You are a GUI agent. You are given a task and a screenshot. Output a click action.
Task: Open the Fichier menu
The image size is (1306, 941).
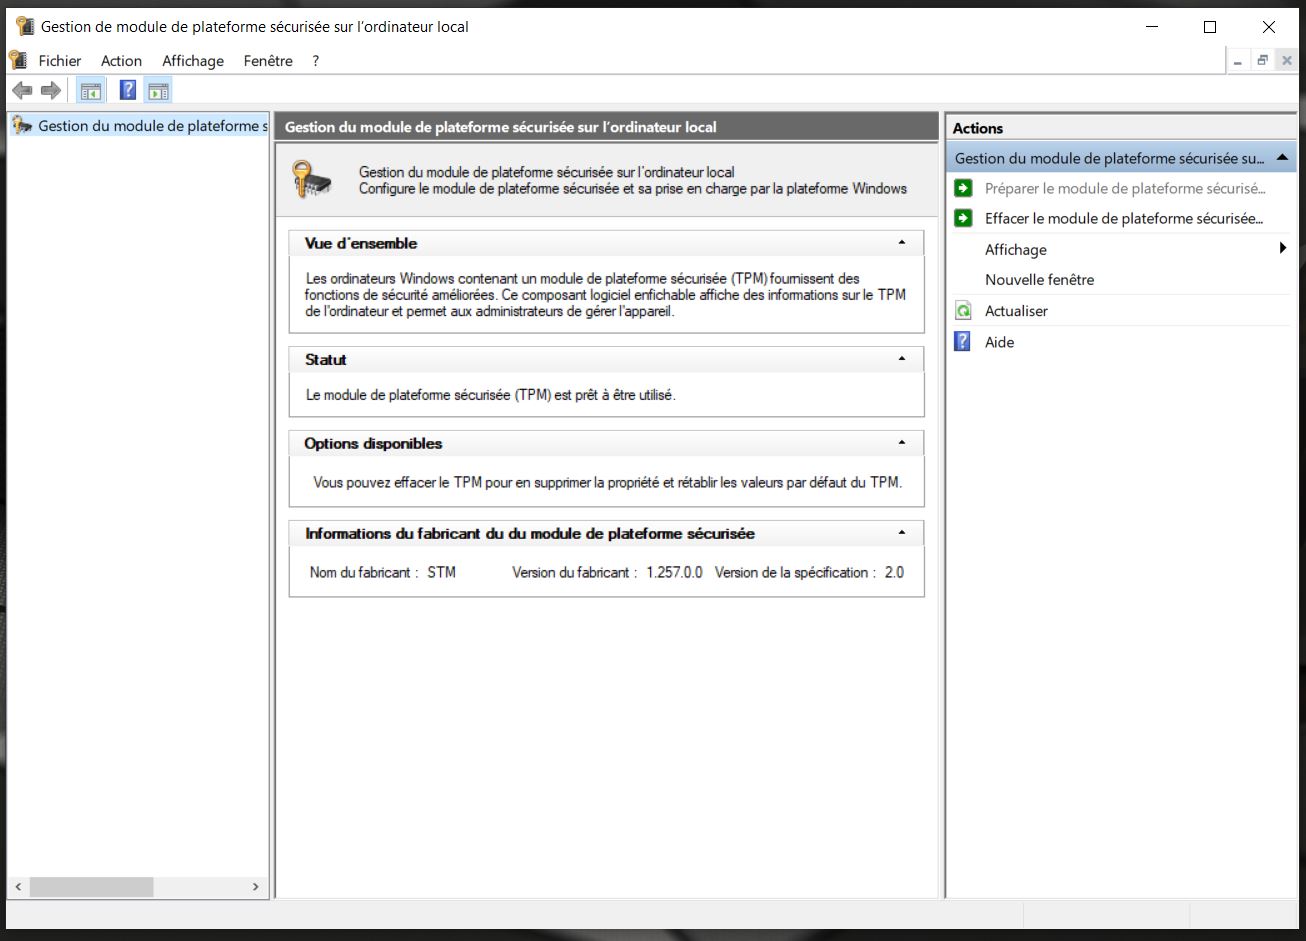click(x=60, y=61)
